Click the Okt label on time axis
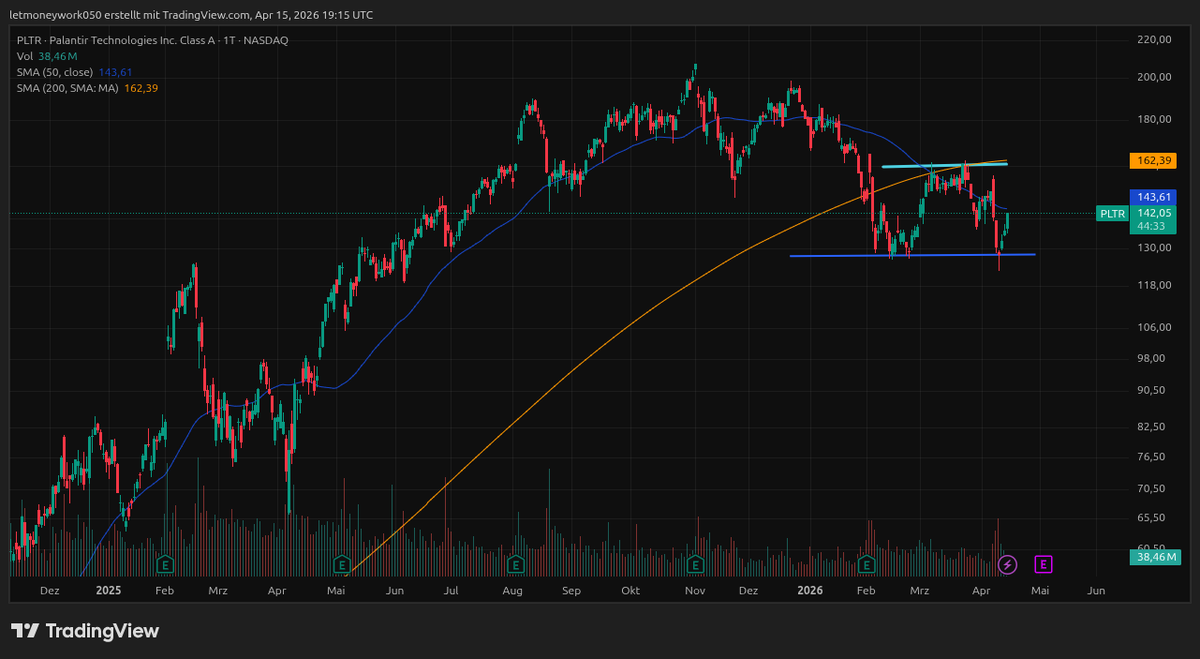 click(630, 591)
